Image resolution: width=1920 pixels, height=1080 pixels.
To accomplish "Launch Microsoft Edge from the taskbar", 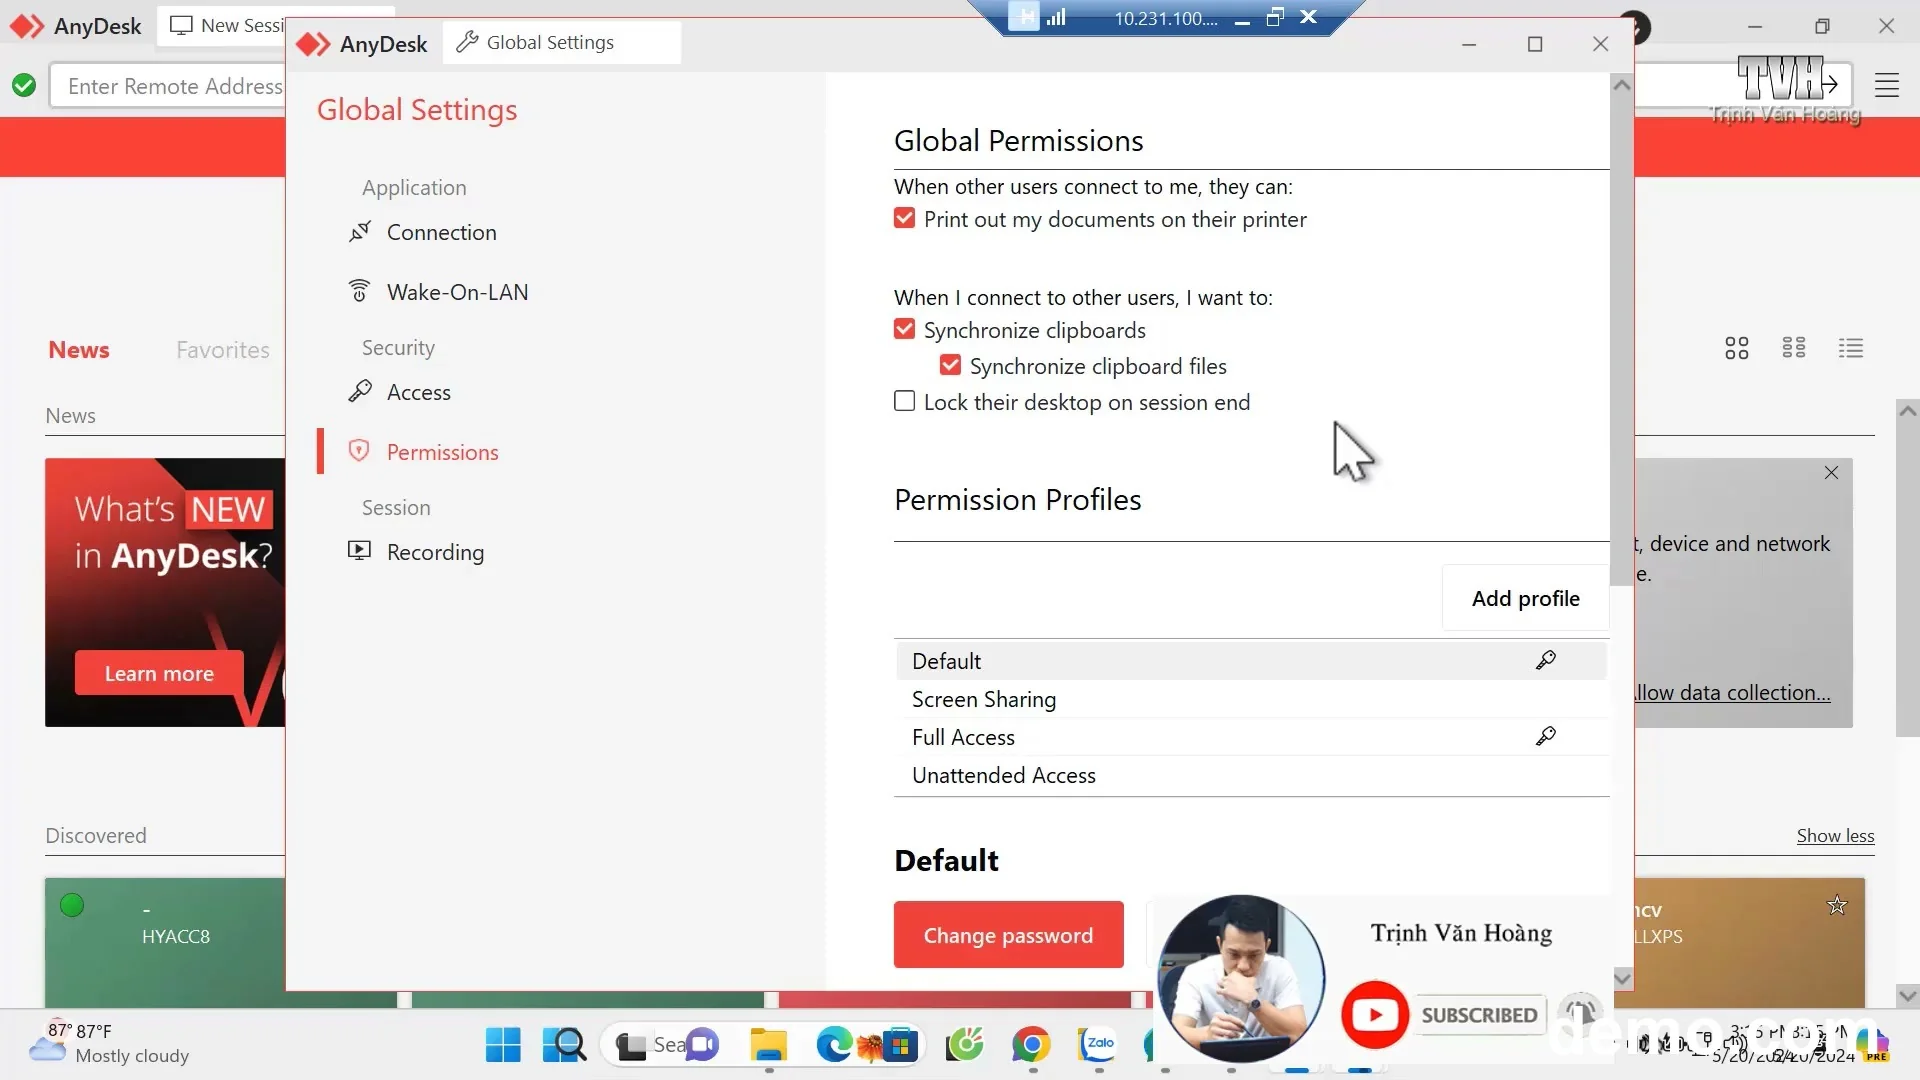I will coord(833,1045).
